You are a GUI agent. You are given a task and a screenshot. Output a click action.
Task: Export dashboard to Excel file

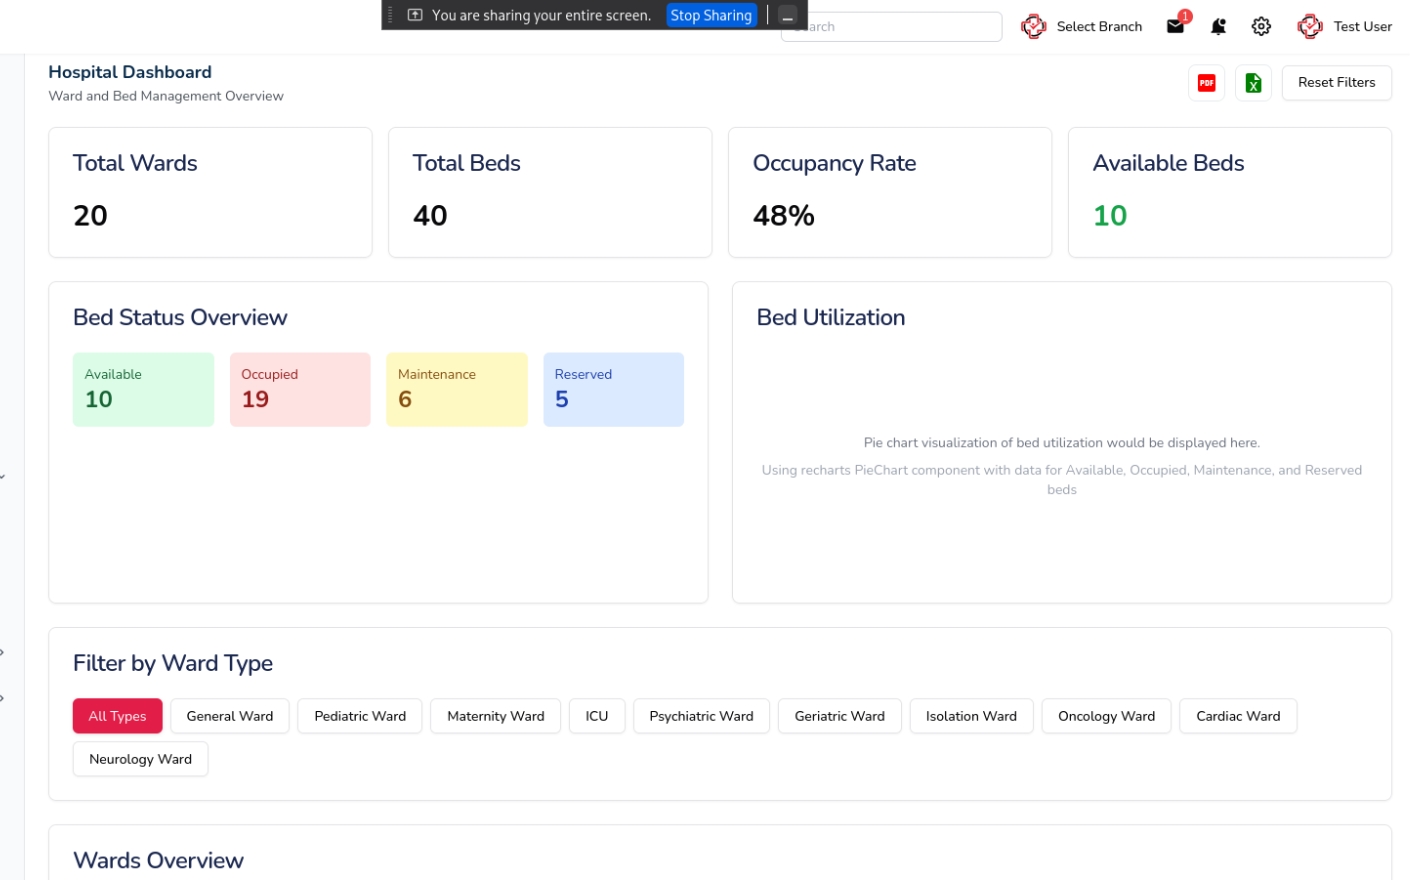click(1253, 83)
